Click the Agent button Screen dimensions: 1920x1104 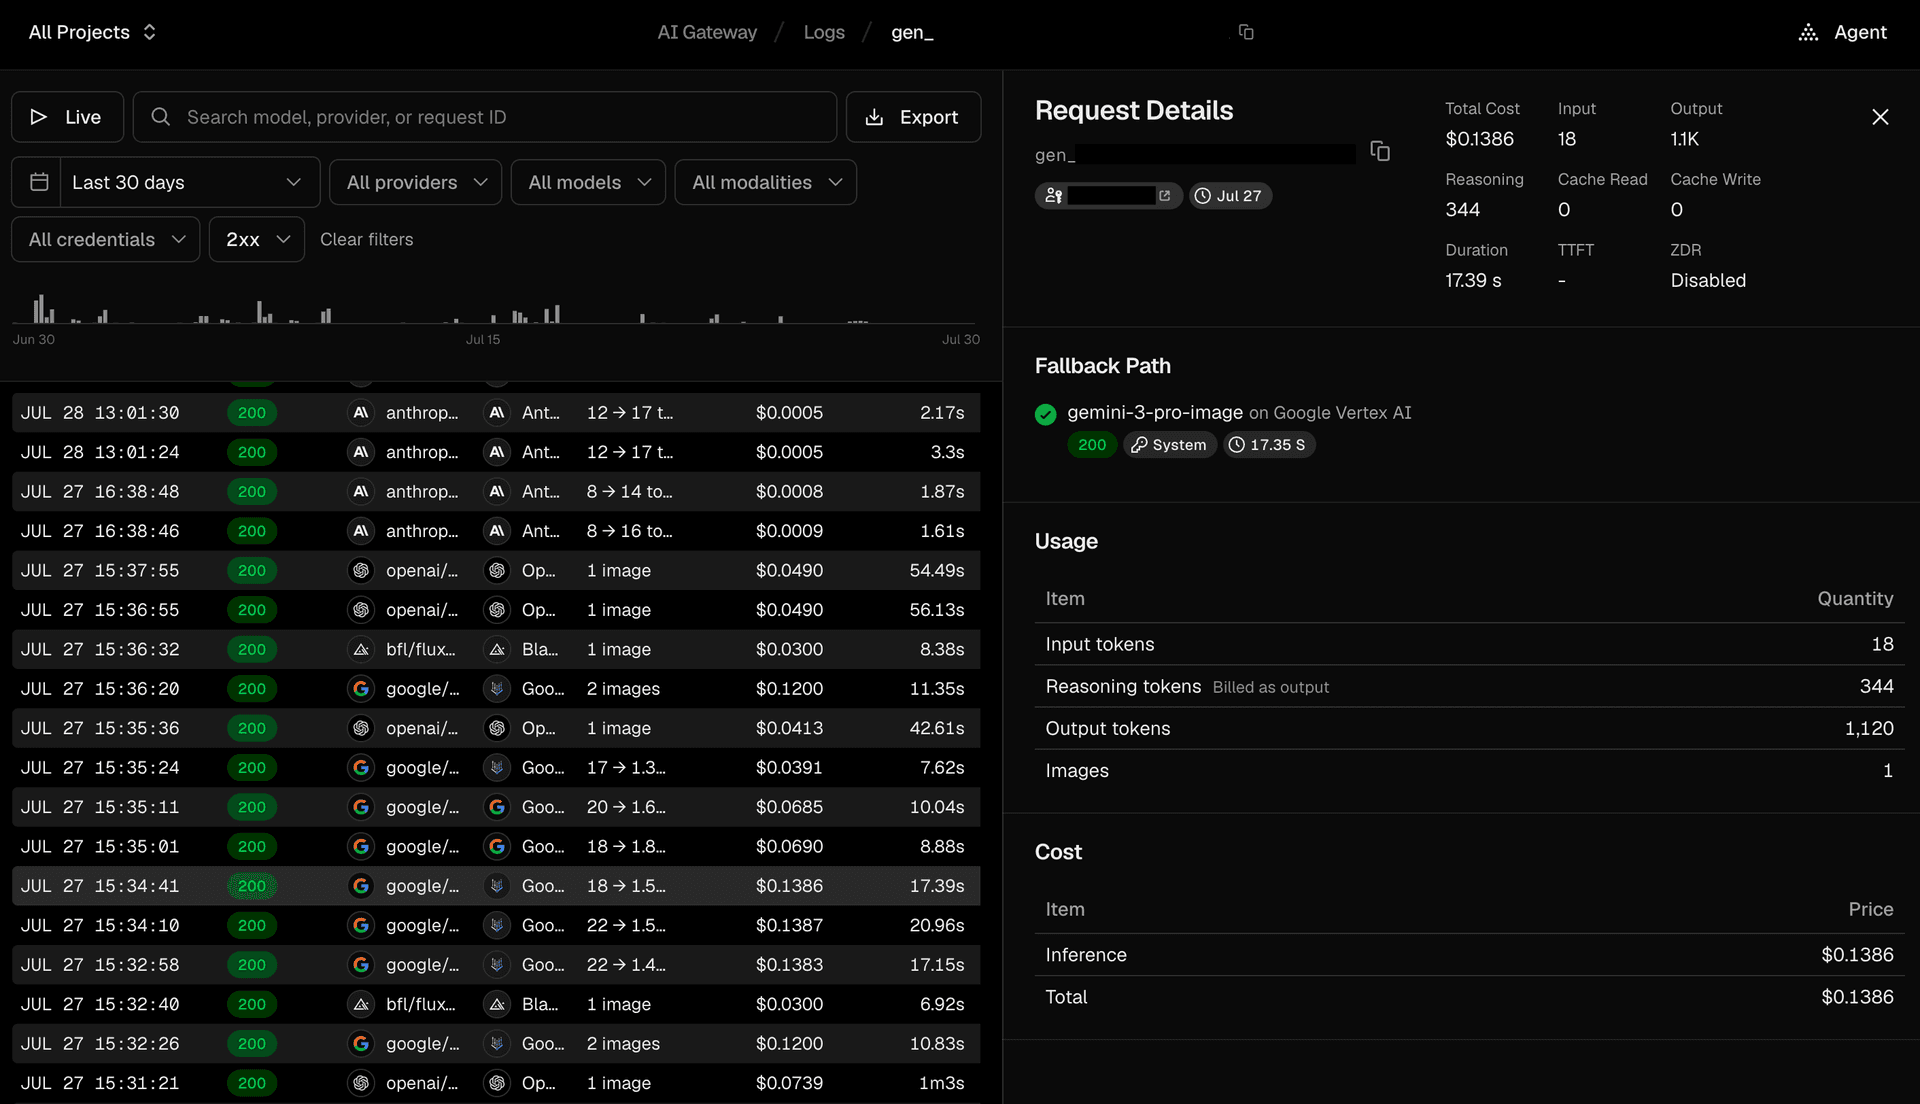tap(1843, 32)
